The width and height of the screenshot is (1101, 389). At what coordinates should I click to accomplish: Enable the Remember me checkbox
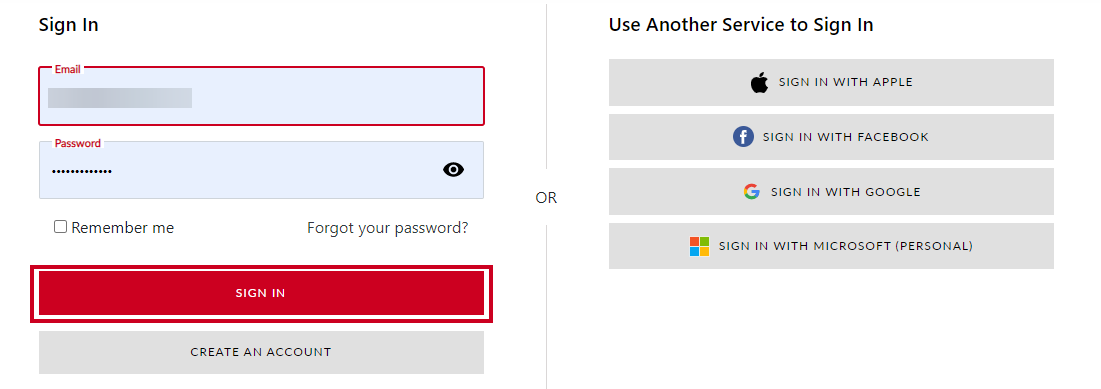pyautogui.click(x=60, y=227)
